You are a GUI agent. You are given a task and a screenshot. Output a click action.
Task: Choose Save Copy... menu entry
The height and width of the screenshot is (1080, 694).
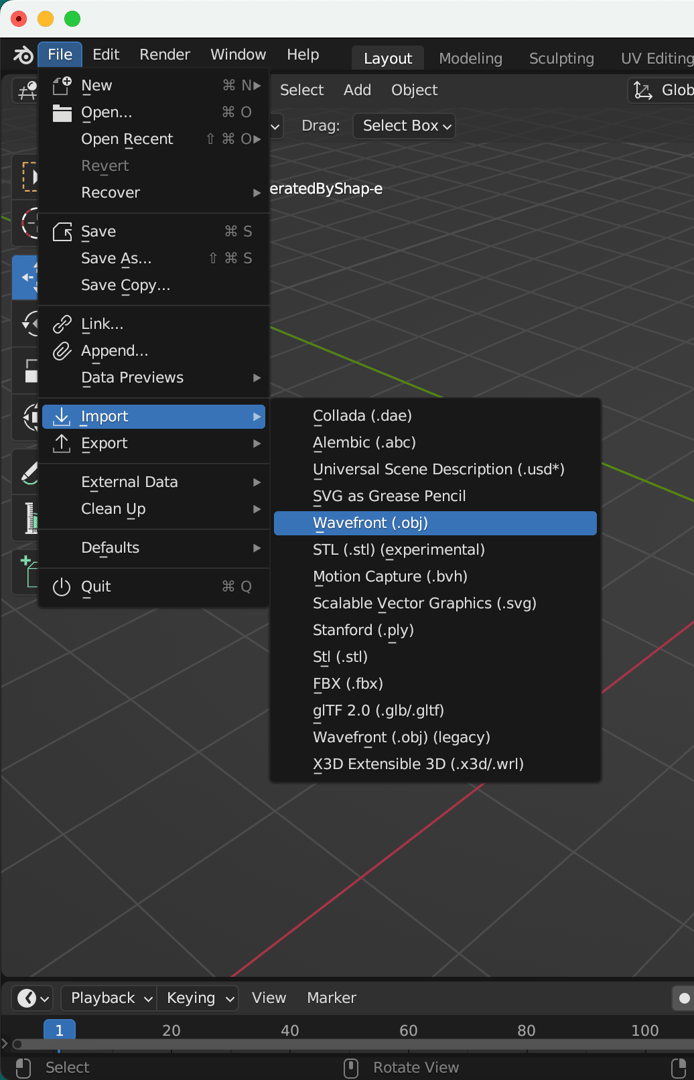[x=154, y=285]
